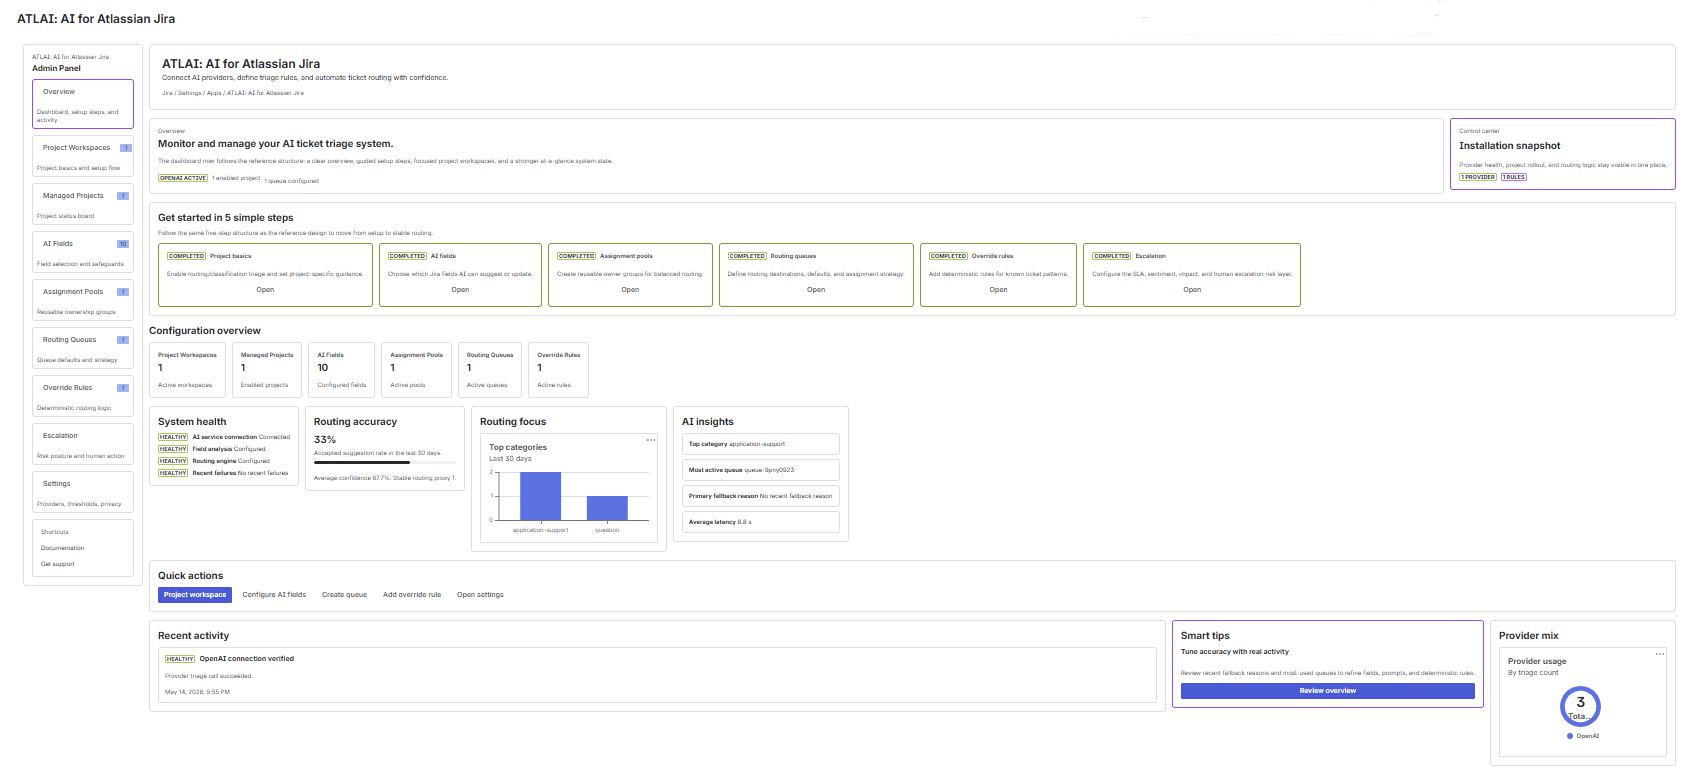Click the AI service connection health row
This screenshot has width=1682, height=781.
pyautogui.click(x=224, y=437)
